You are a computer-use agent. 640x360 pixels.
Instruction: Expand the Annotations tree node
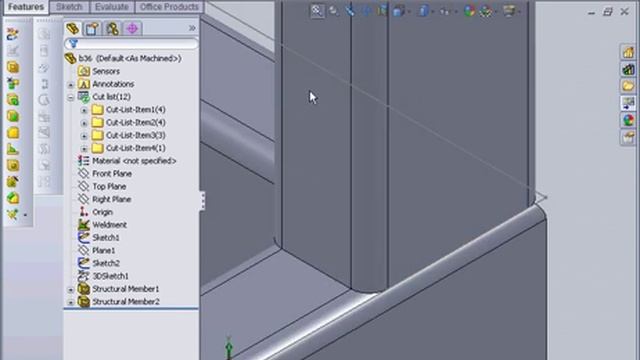[x=71, y=85]
